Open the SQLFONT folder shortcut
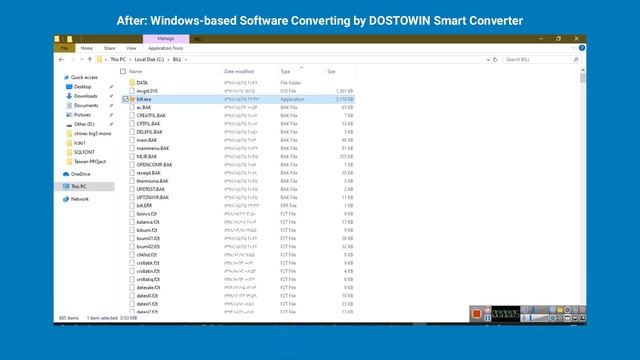The image size is (640, 360). (x=80, y=152)
